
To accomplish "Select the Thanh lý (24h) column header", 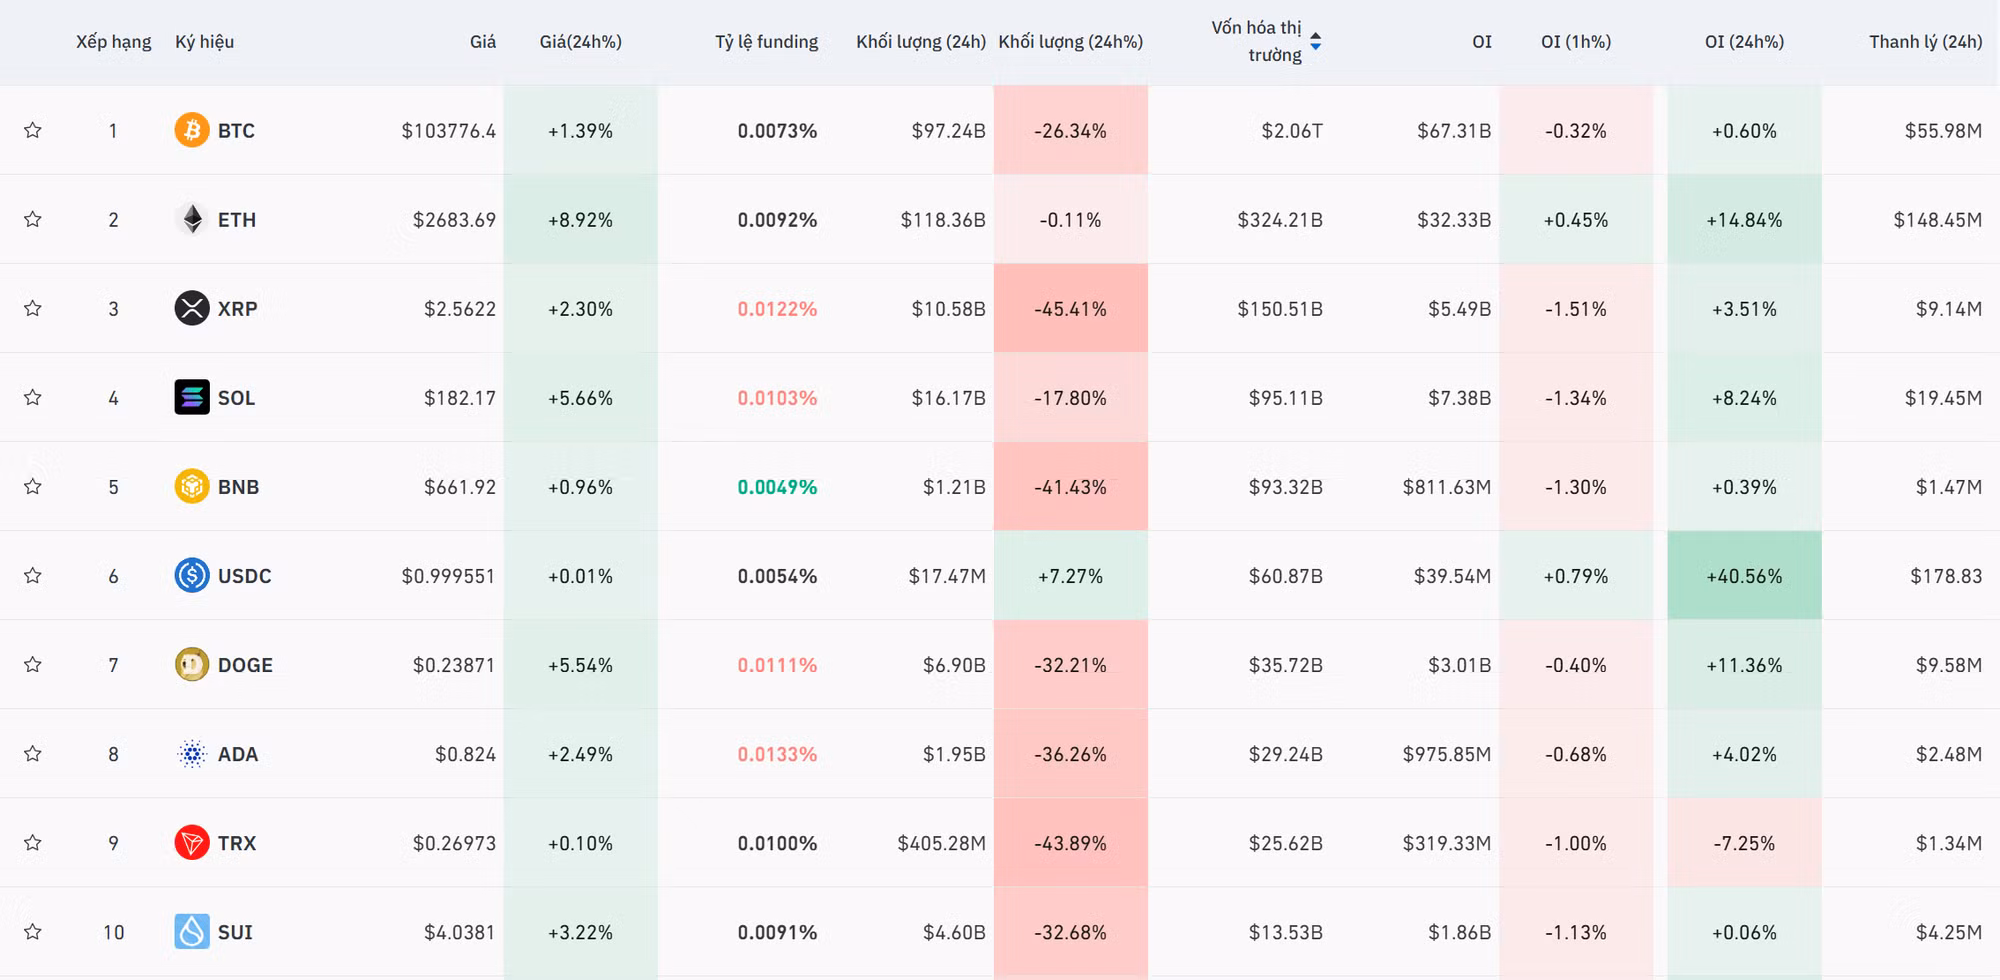I will pyautogui.click(x=1925, y=41).
